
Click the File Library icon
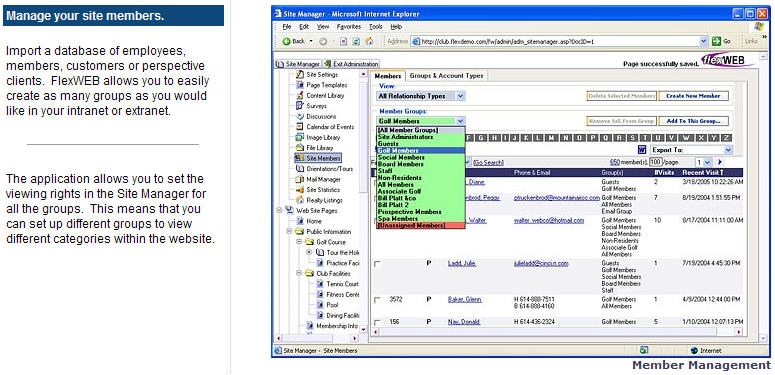click(x=300, y=148)
